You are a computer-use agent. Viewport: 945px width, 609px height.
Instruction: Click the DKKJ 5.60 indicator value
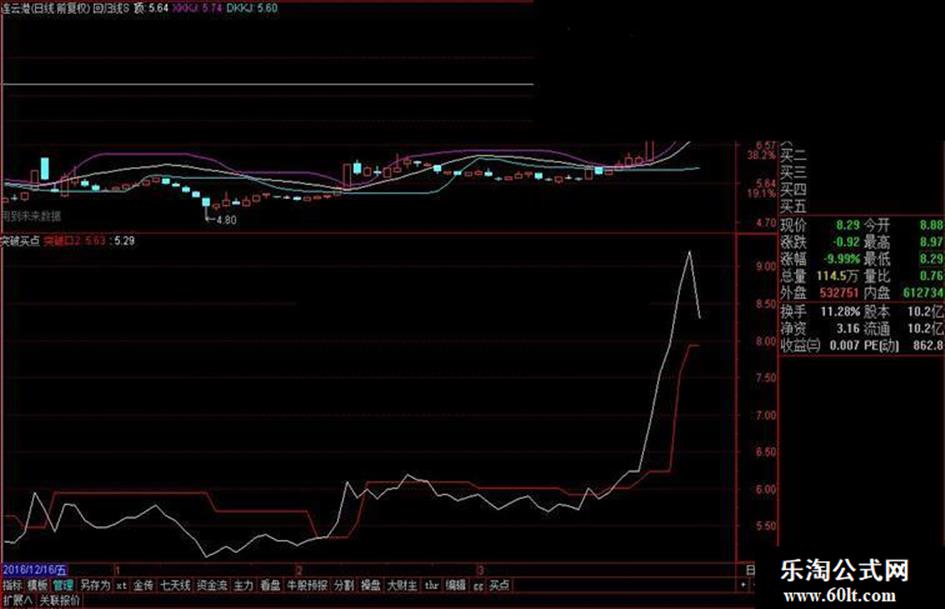pyautogui.click(x=252, y=8)
